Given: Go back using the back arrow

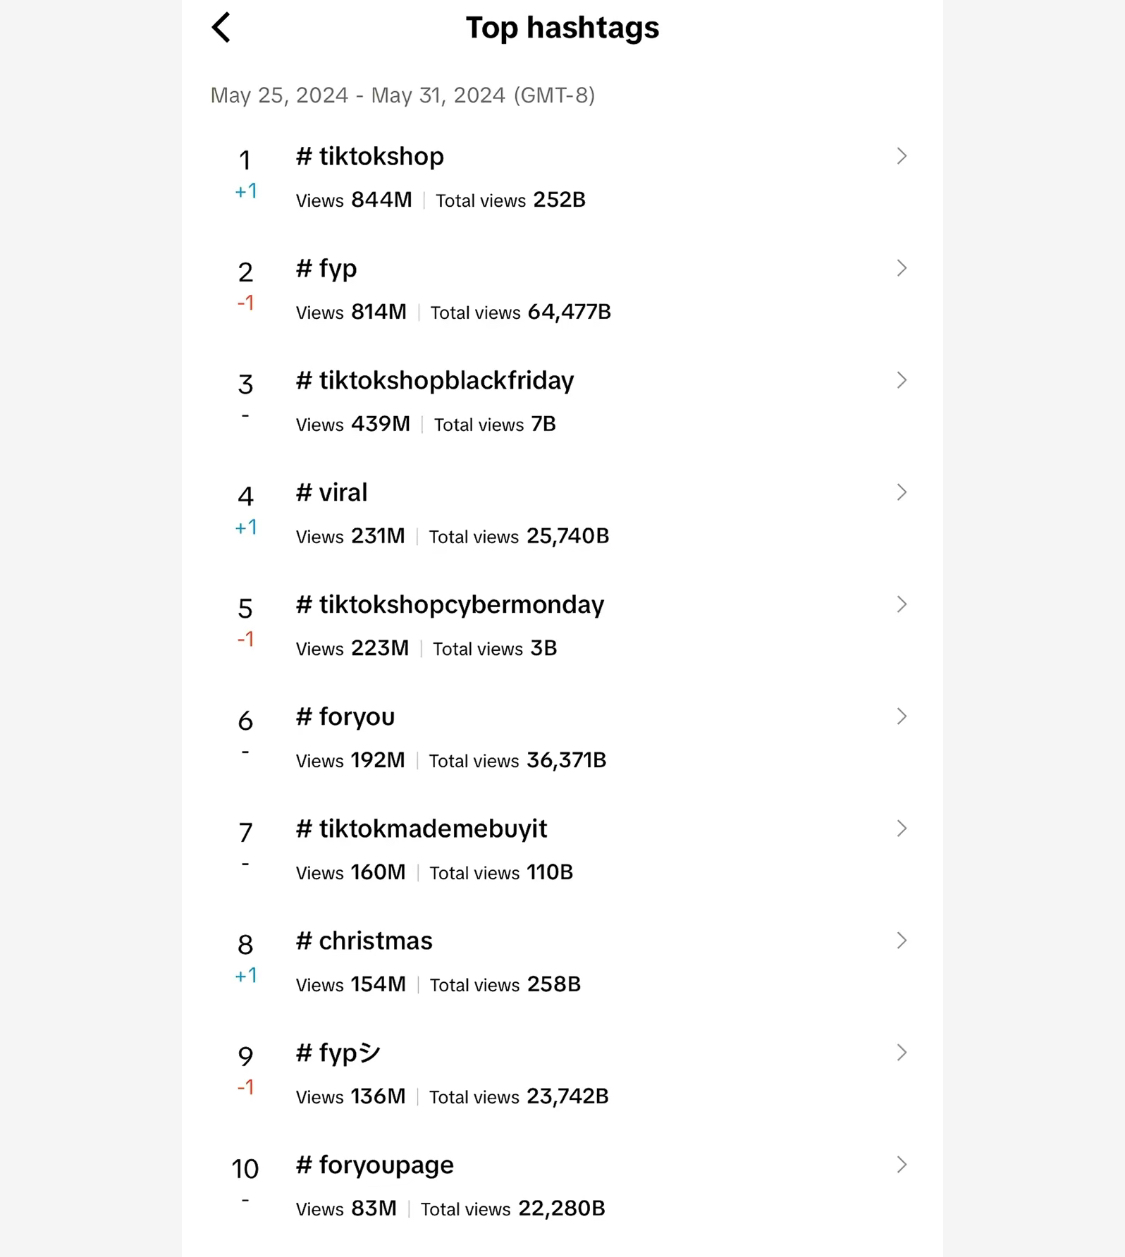Looking at the screenshot, I should click(x=221, y=28).
